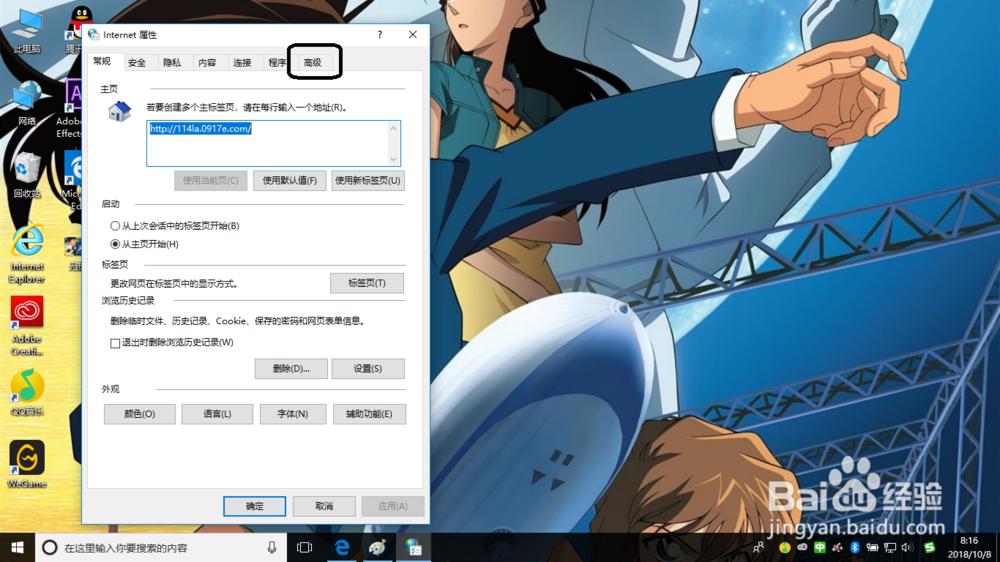1000x562 pixels.
Task: Click the red tray icon beside Bluetooth
Action: 837,547
